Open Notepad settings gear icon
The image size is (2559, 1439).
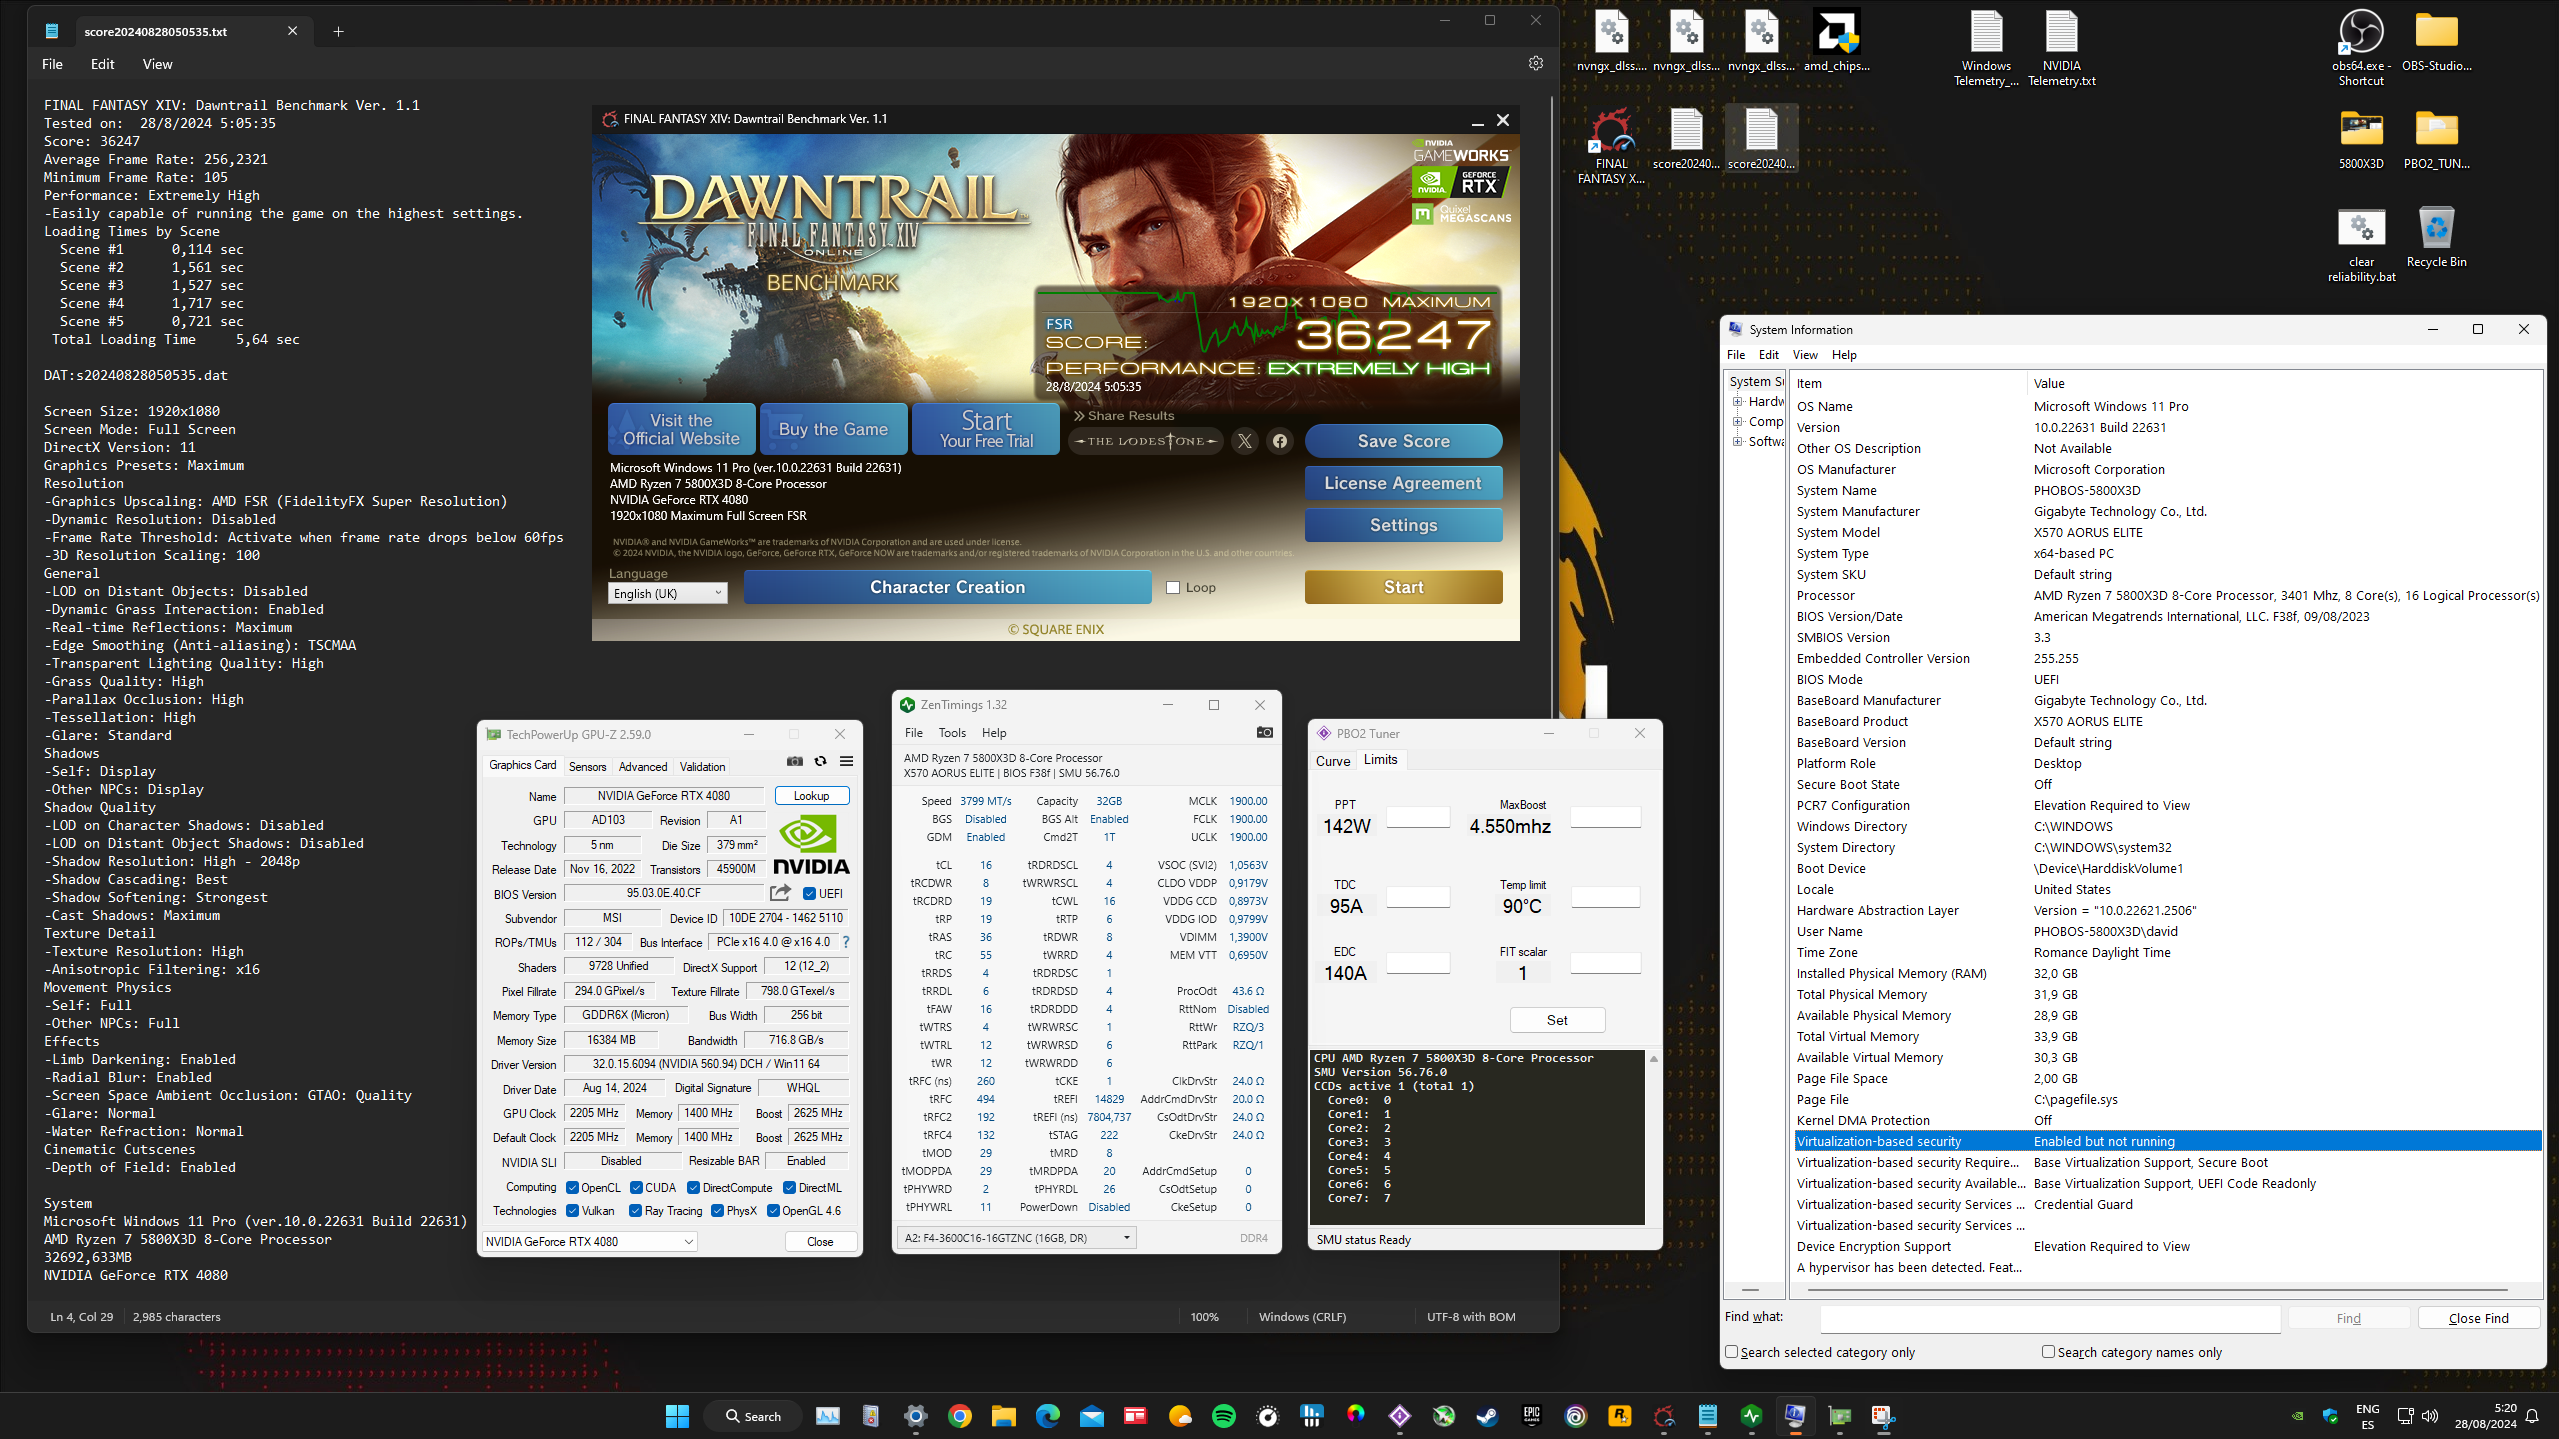pyautogui.click(x=1536, y=63)
